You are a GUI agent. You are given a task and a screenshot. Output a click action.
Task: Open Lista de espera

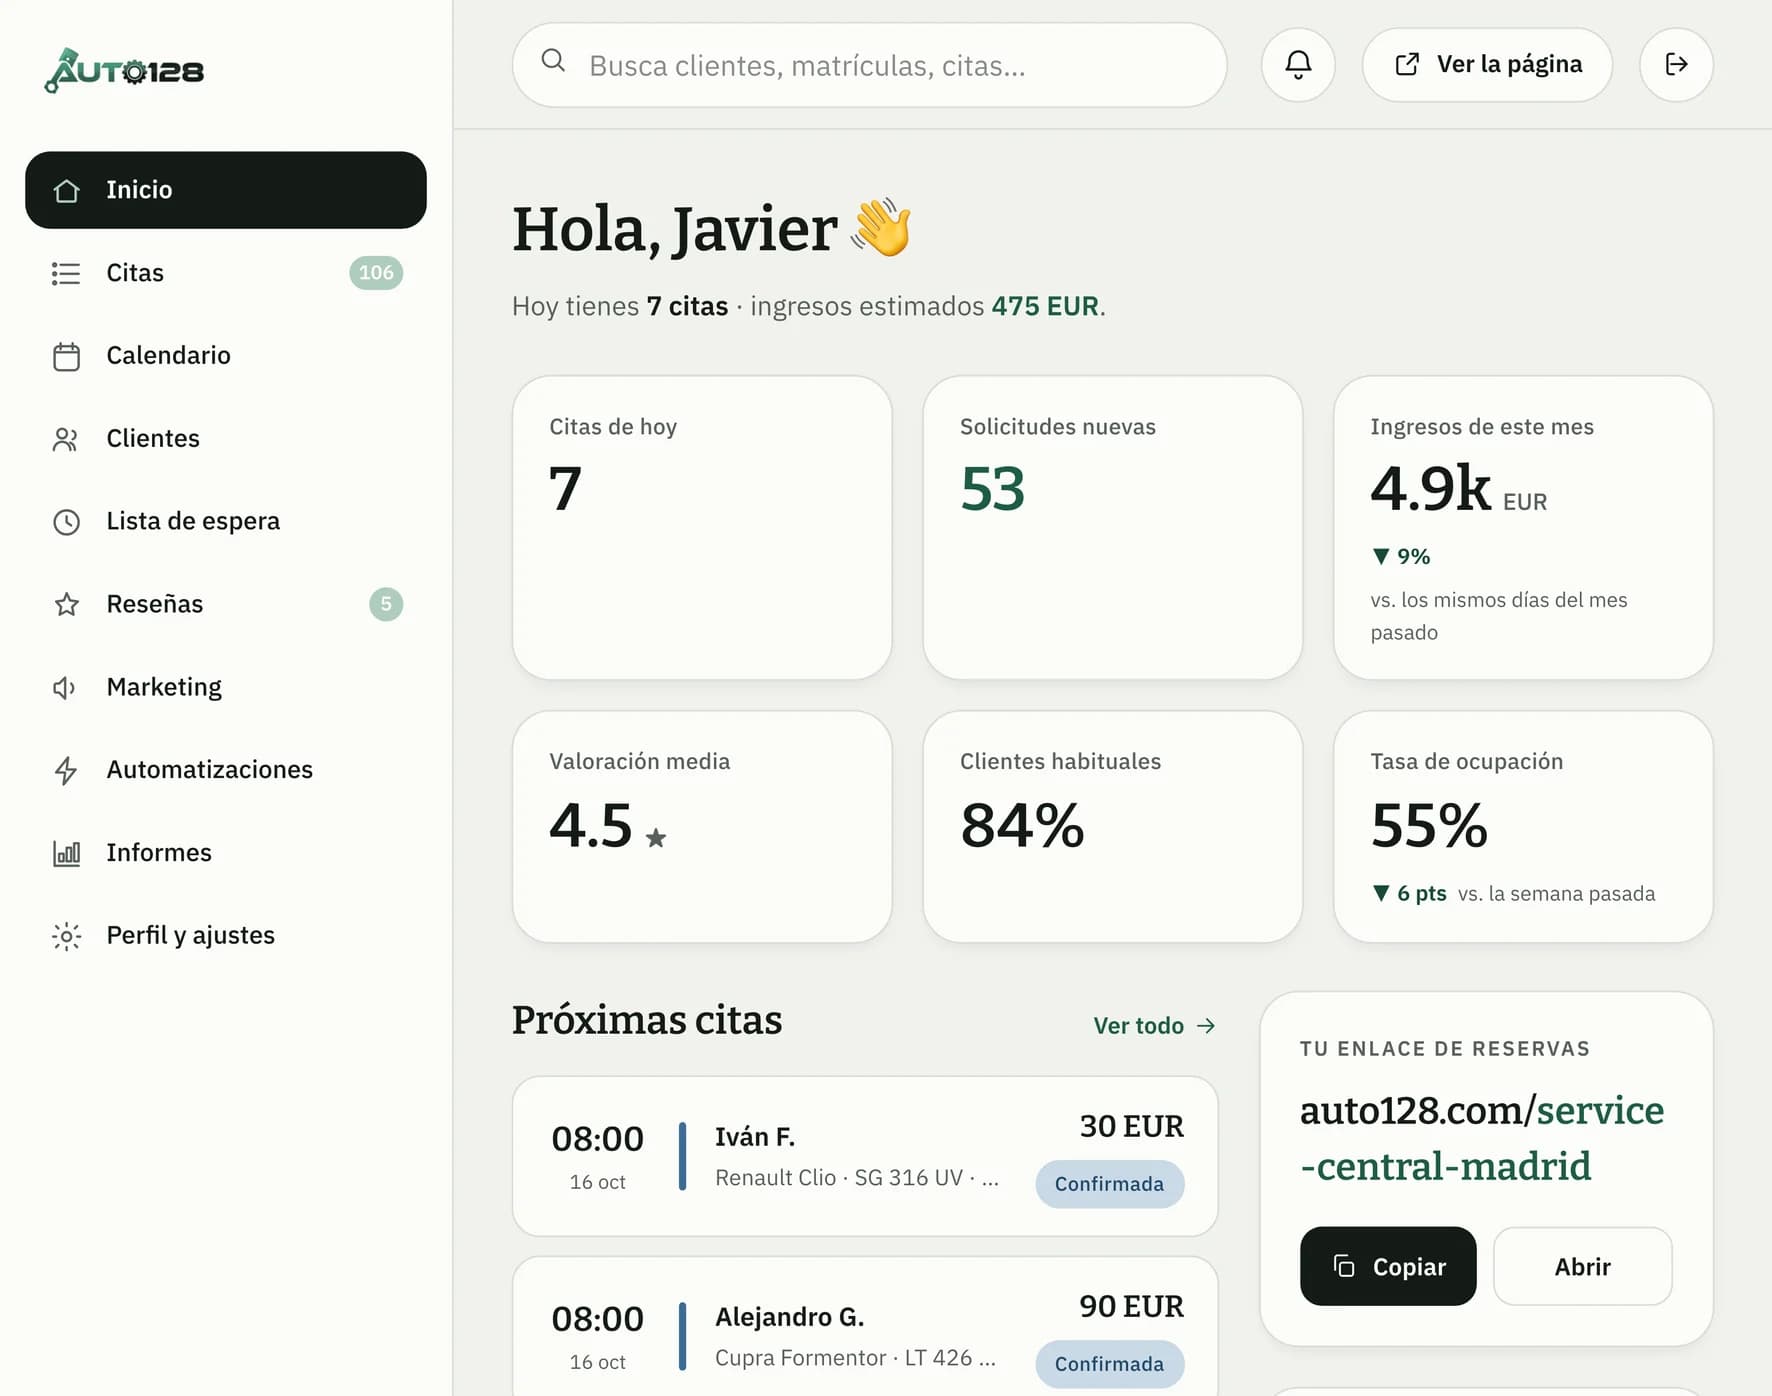pyautogui.click(x=226, y=522)
